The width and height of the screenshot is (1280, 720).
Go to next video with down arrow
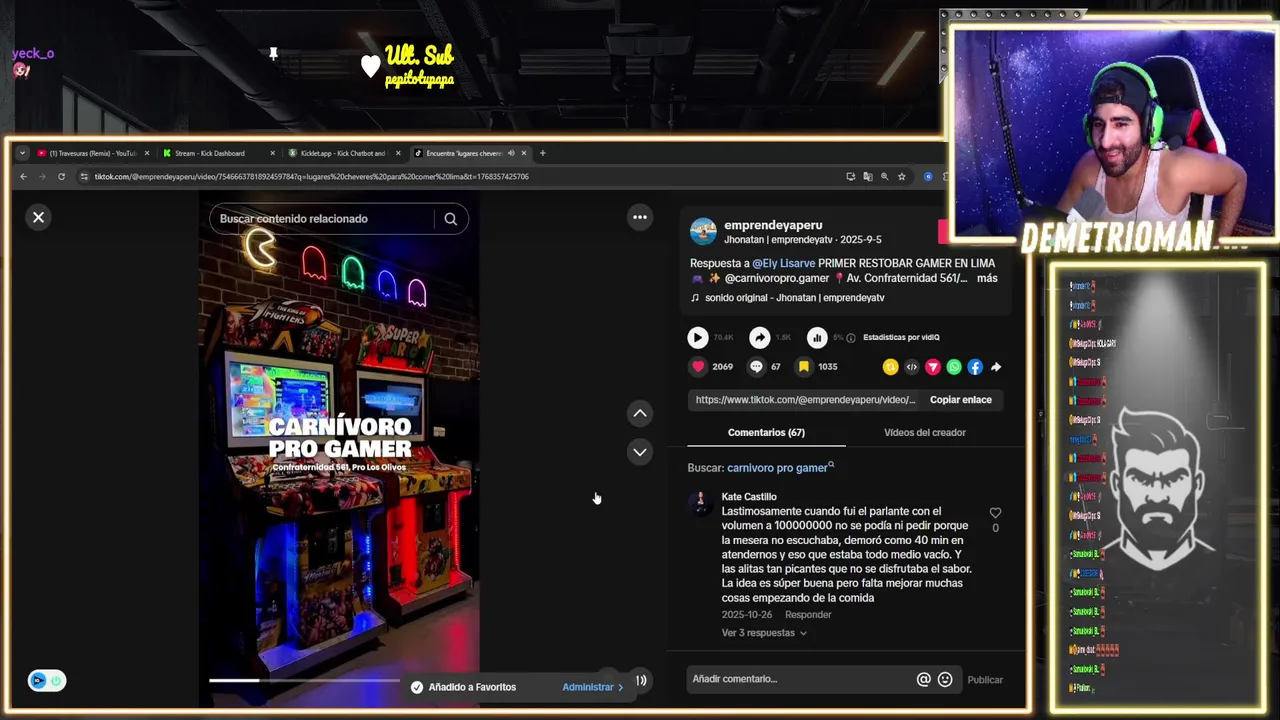[640, 452]
